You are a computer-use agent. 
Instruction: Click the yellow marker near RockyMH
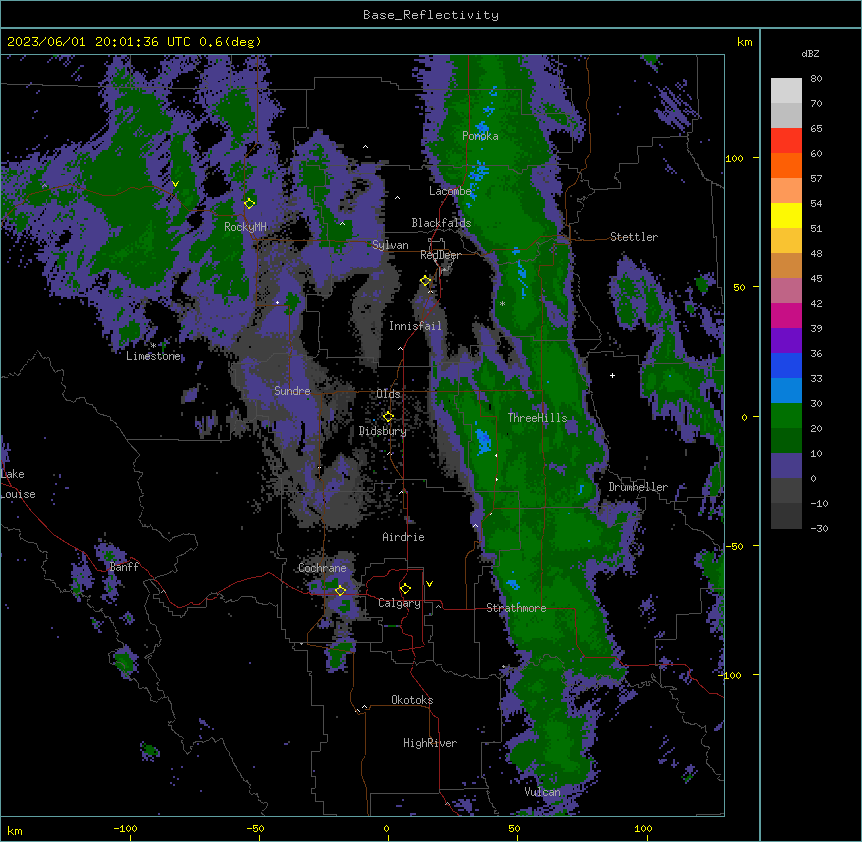(x=250, y=203)
